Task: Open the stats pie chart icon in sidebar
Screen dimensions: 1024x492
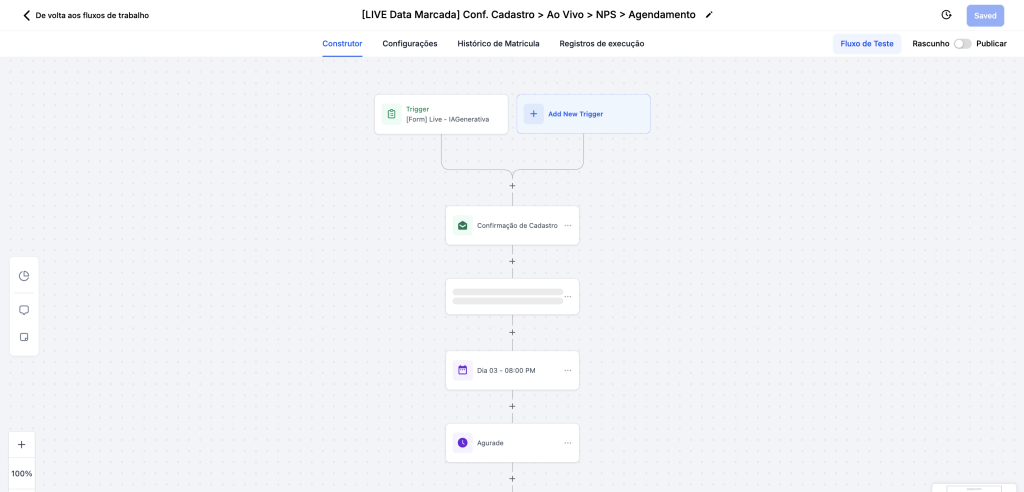Action: click(24, 276)
